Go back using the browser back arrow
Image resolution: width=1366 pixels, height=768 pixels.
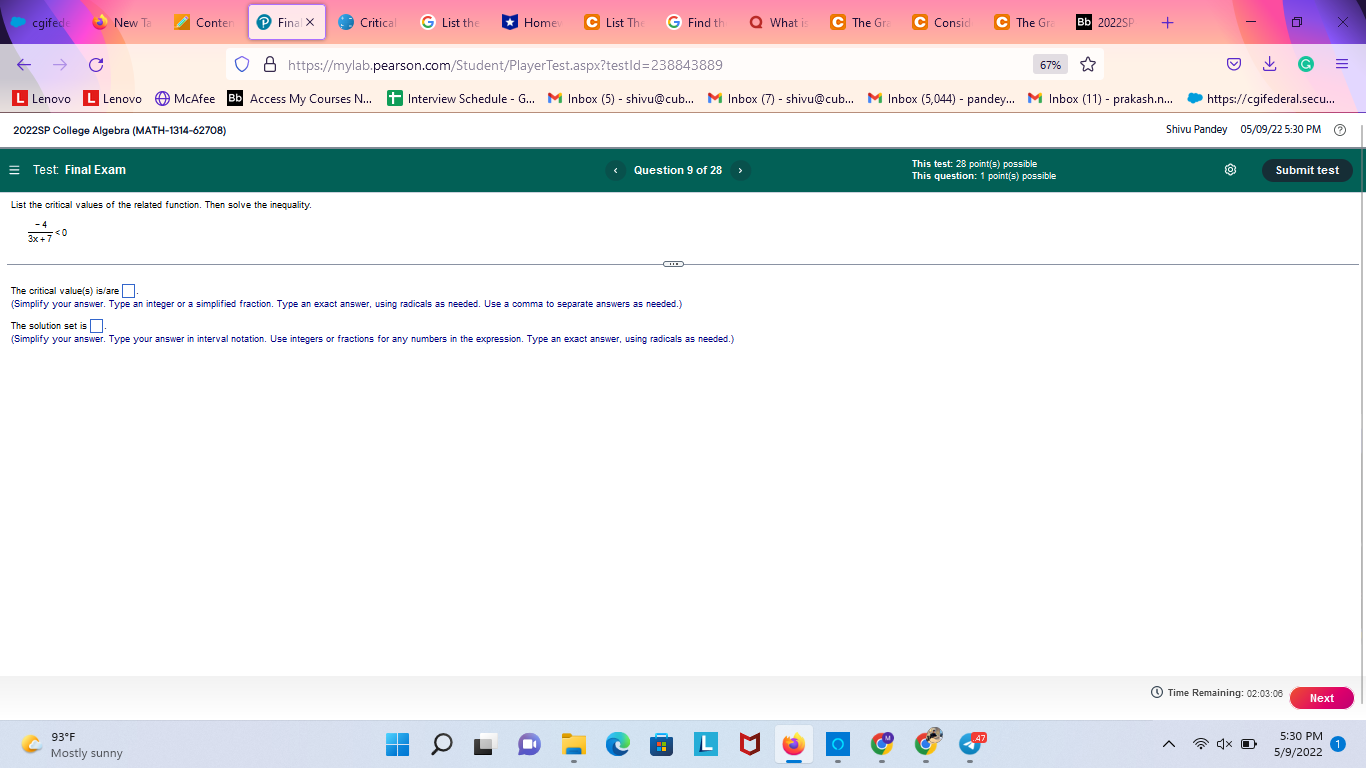point(24,65)
